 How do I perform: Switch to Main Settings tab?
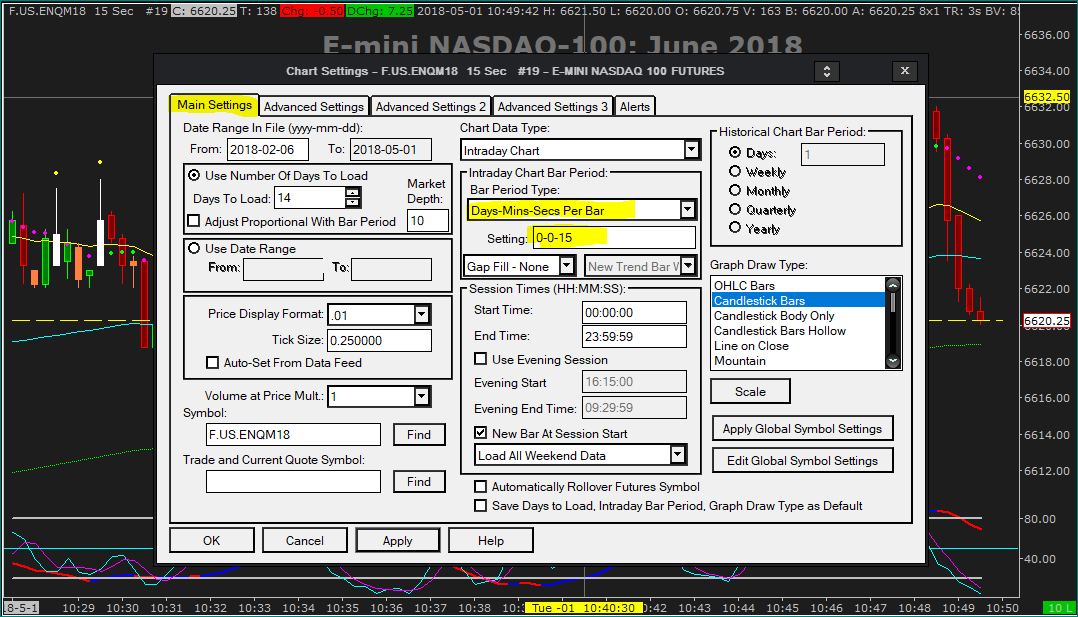point(214,105)
